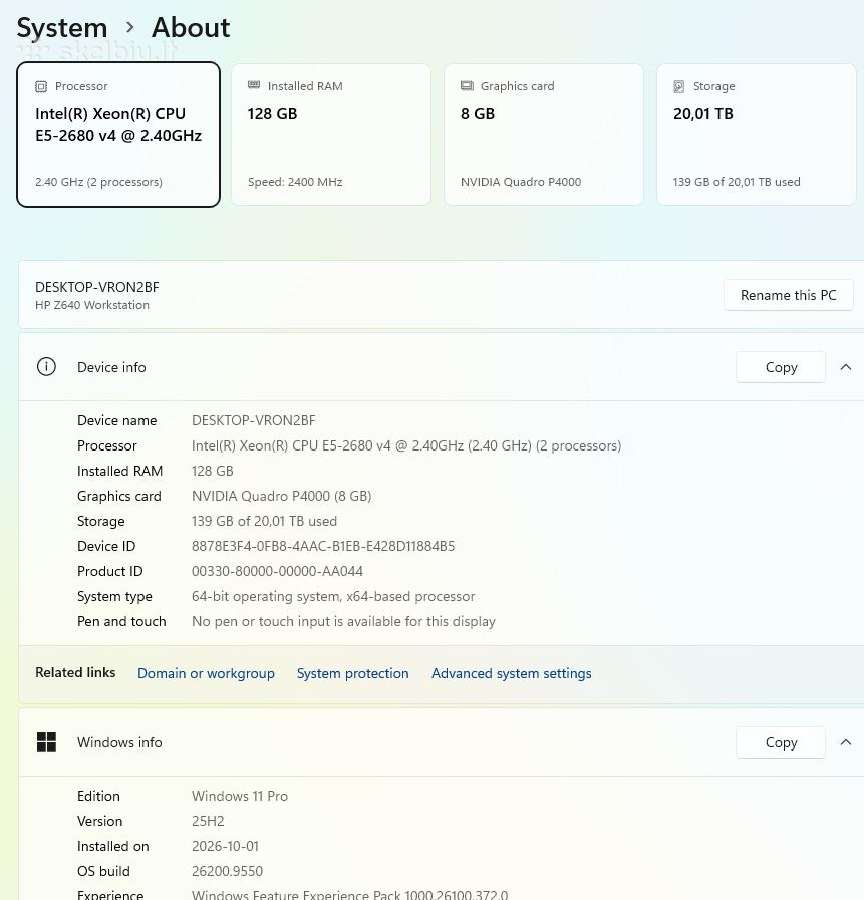The width and height of the screenshot is (864, 900).
Task: Copy the Device info details
Action: click(x=781, y=367)
